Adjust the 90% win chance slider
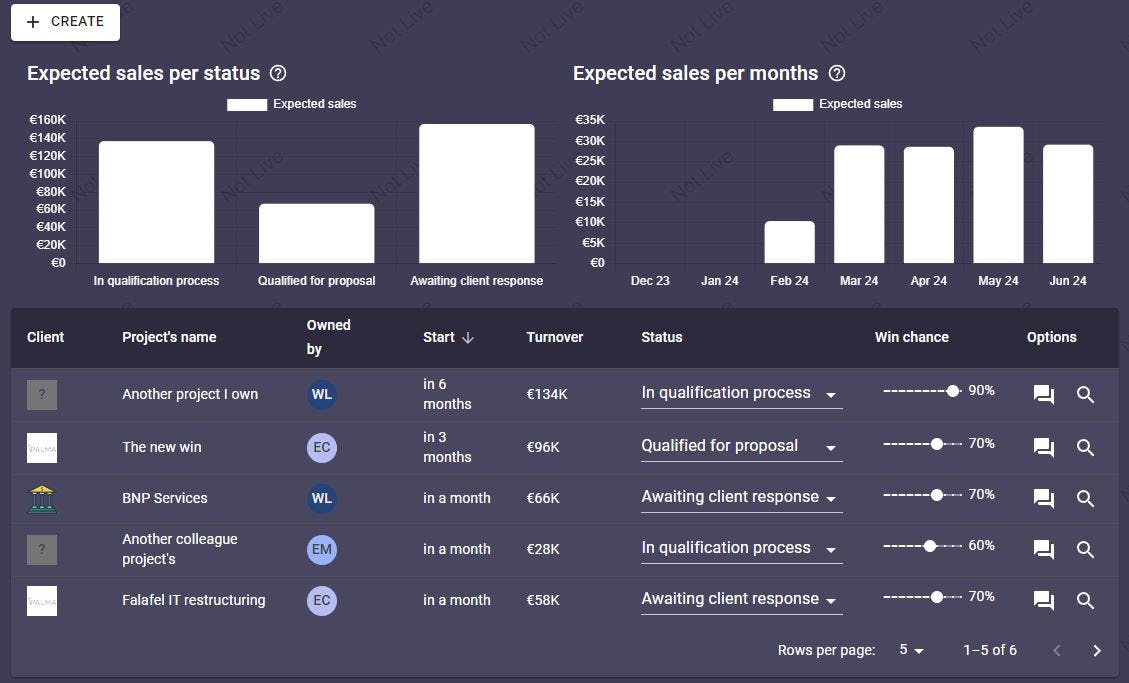Image resolution: width=1129 pixels, height=683 pixels. [953, 391]
